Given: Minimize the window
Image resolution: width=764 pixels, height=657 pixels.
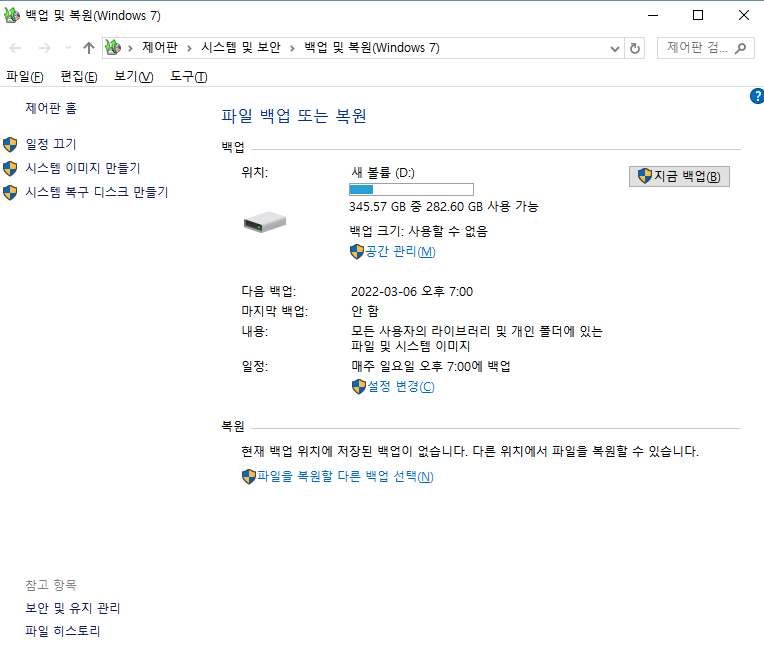Looking at the screenshot, I should [x=653, y=15].
